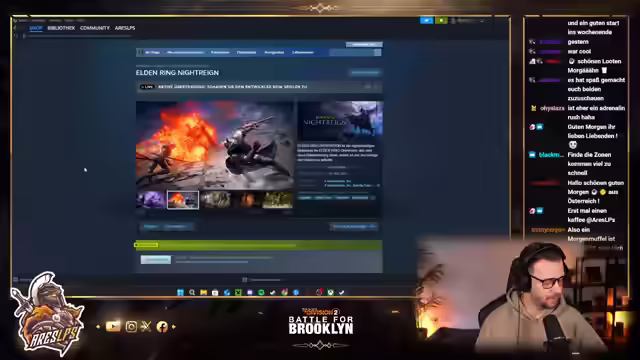Expand game tags with the plus button
The image size is (640, 360).
[x=373, y=198]
